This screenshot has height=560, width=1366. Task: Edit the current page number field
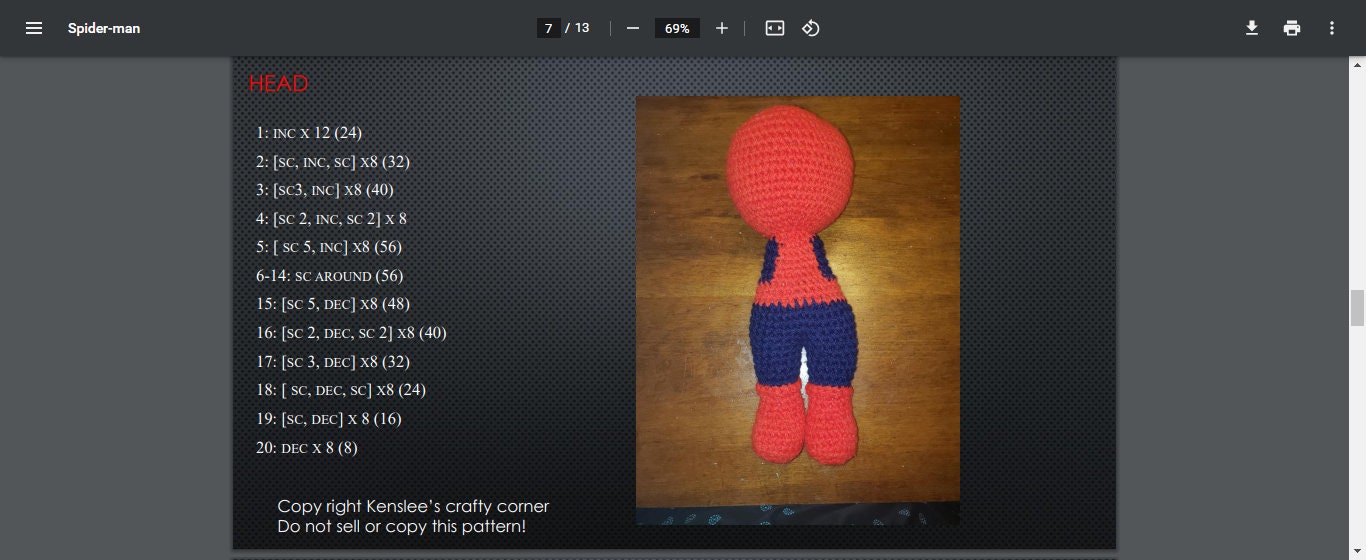(548, 28)
